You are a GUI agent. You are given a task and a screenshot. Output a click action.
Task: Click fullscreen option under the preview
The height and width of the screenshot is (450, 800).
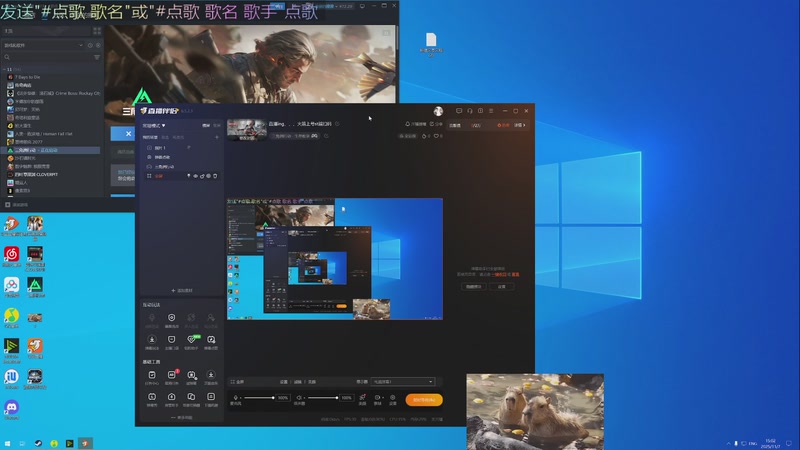[x=237, y=382]
